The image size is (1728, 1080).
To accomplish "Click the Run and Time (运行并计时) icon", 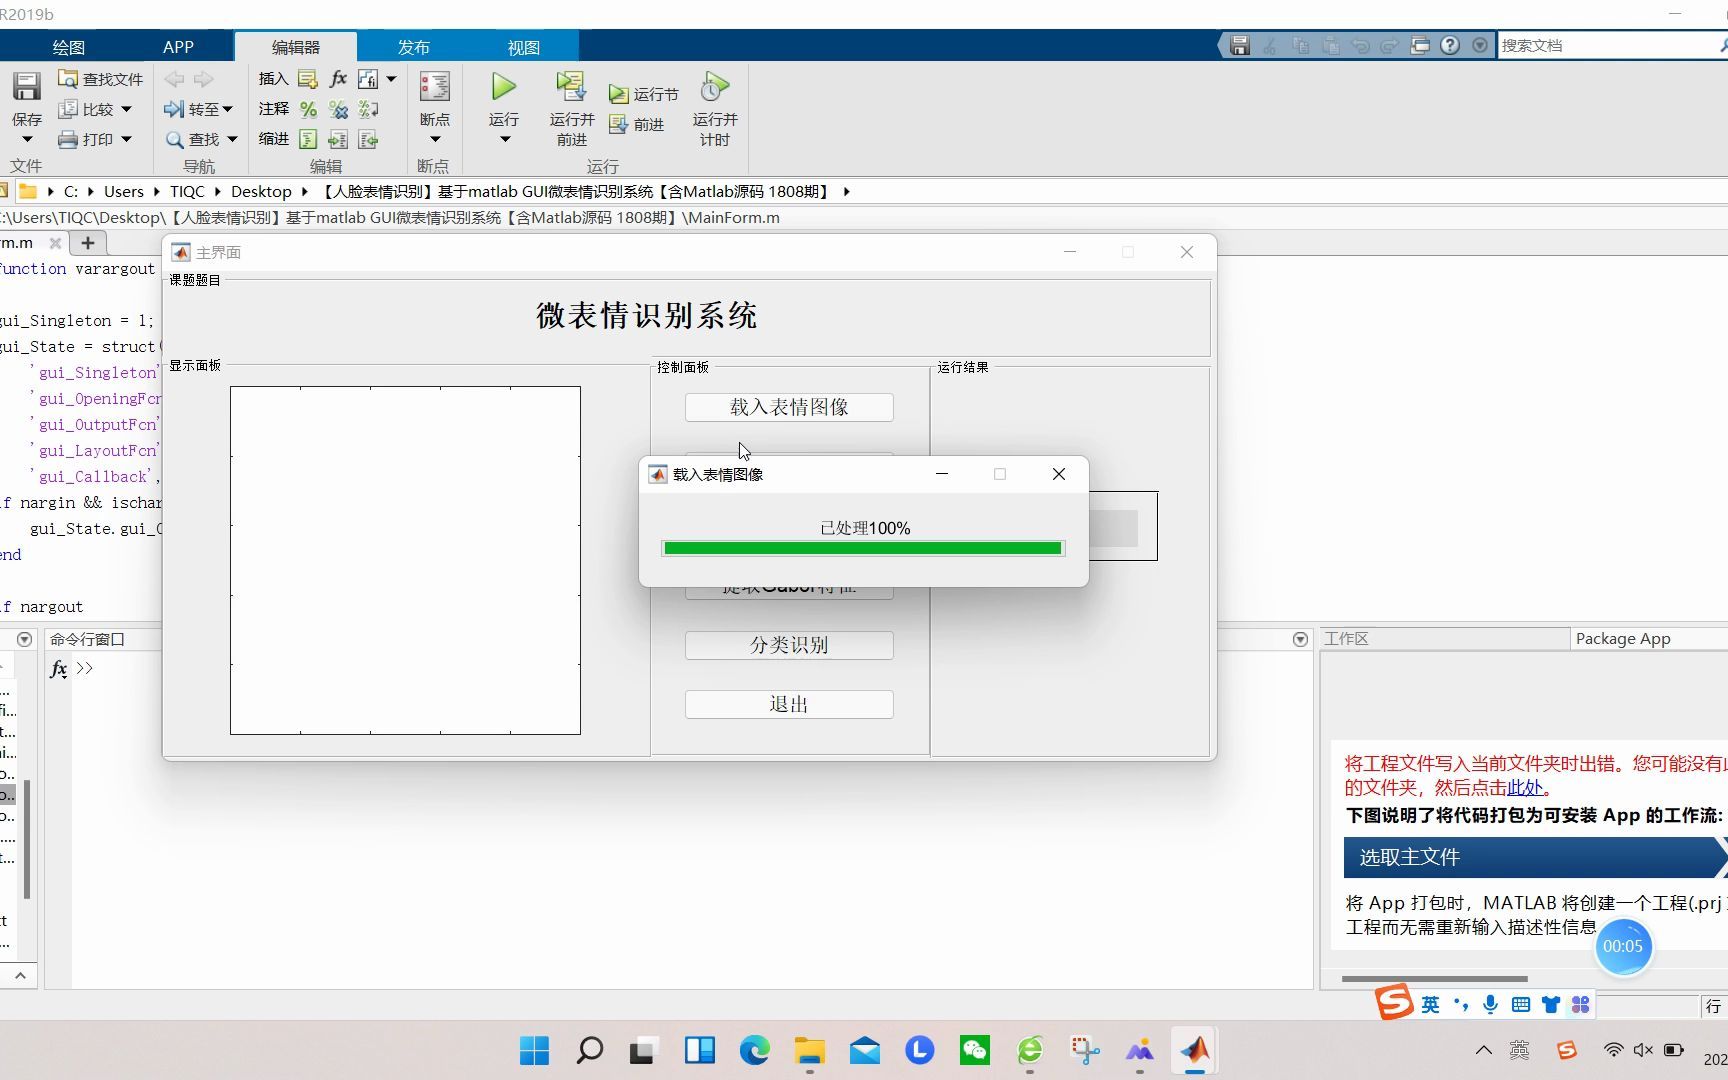I will (714, 86).
